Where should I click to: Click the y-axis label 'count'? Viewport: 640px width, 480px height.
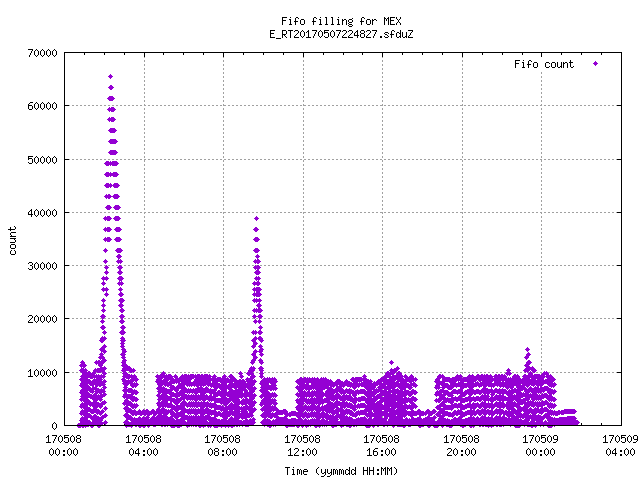click(x=12, y=241)
